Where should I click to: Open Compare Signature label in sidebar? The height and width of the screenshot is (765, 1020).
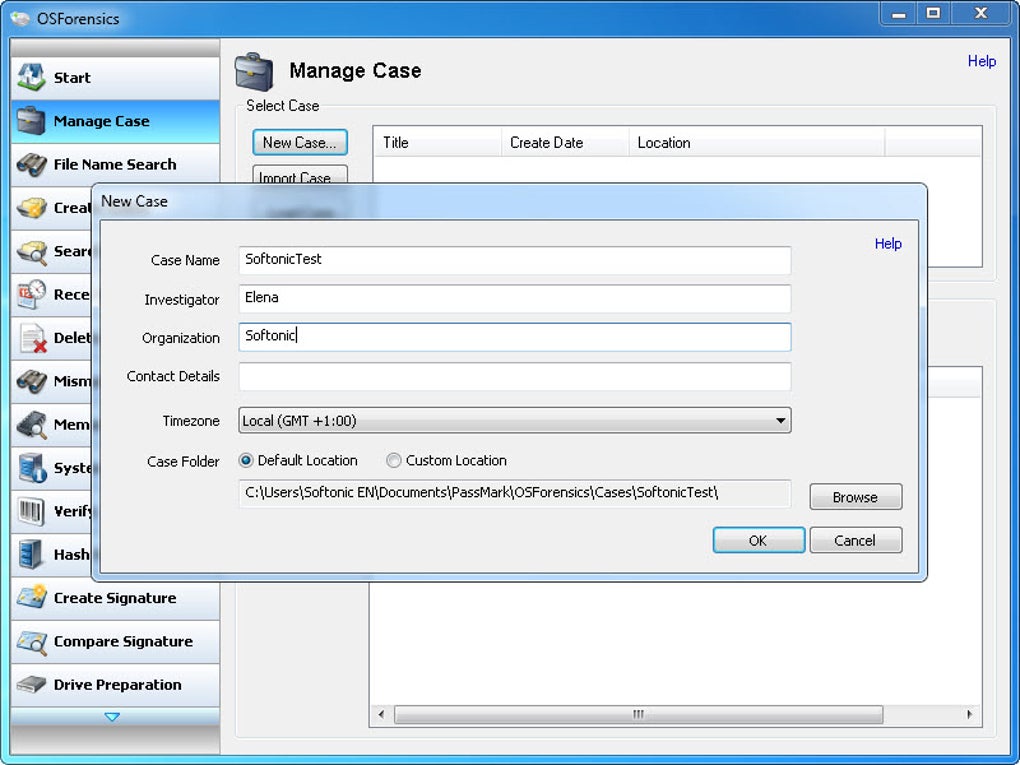coord(124,641)
